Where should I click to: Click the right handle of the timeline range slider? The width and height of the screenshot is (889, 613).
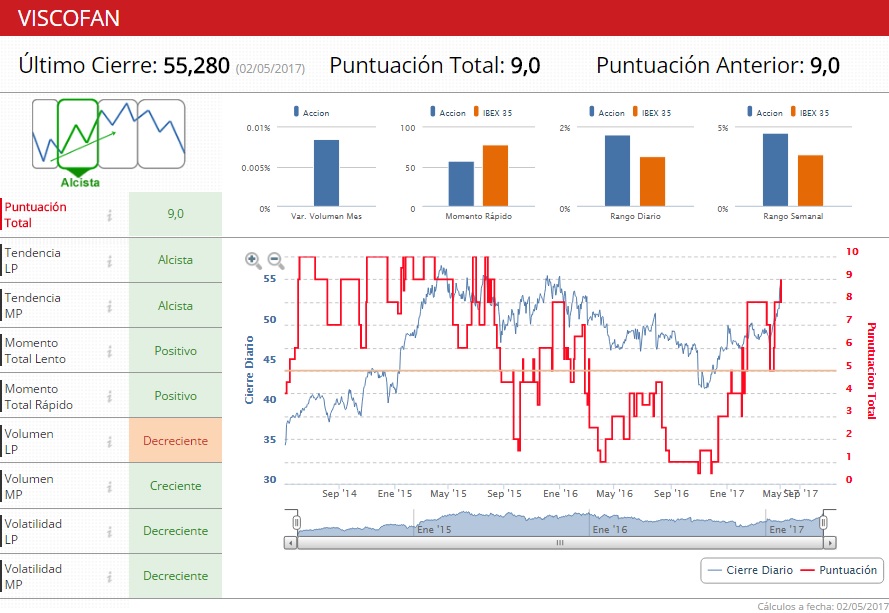tap(823, 520)
